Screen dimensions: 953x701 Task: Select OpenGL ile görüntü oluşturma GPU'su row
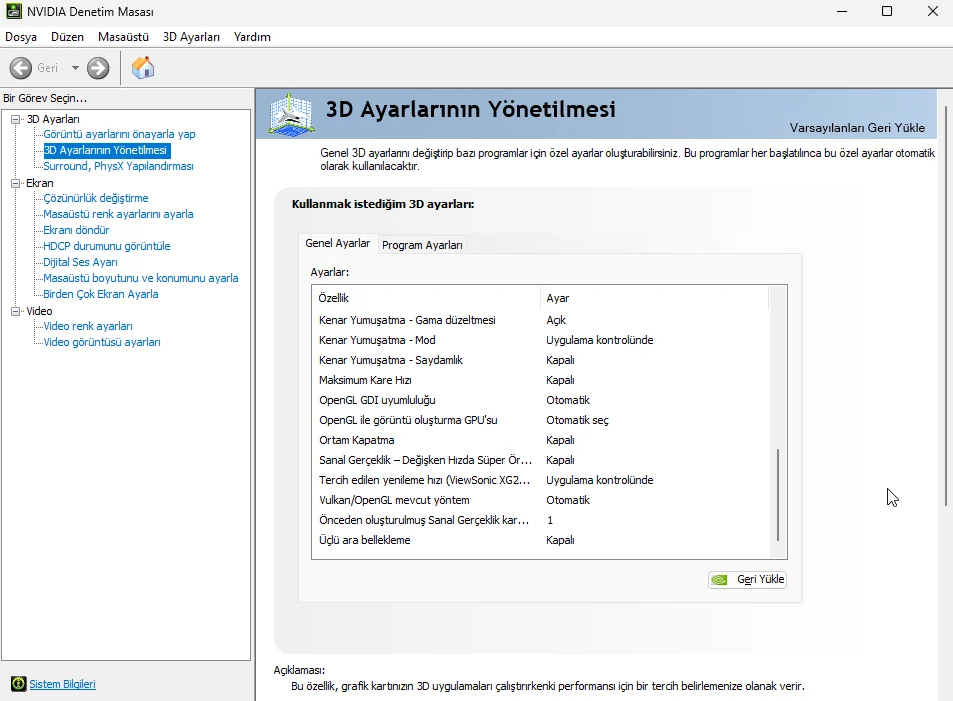tap(541, 420)
